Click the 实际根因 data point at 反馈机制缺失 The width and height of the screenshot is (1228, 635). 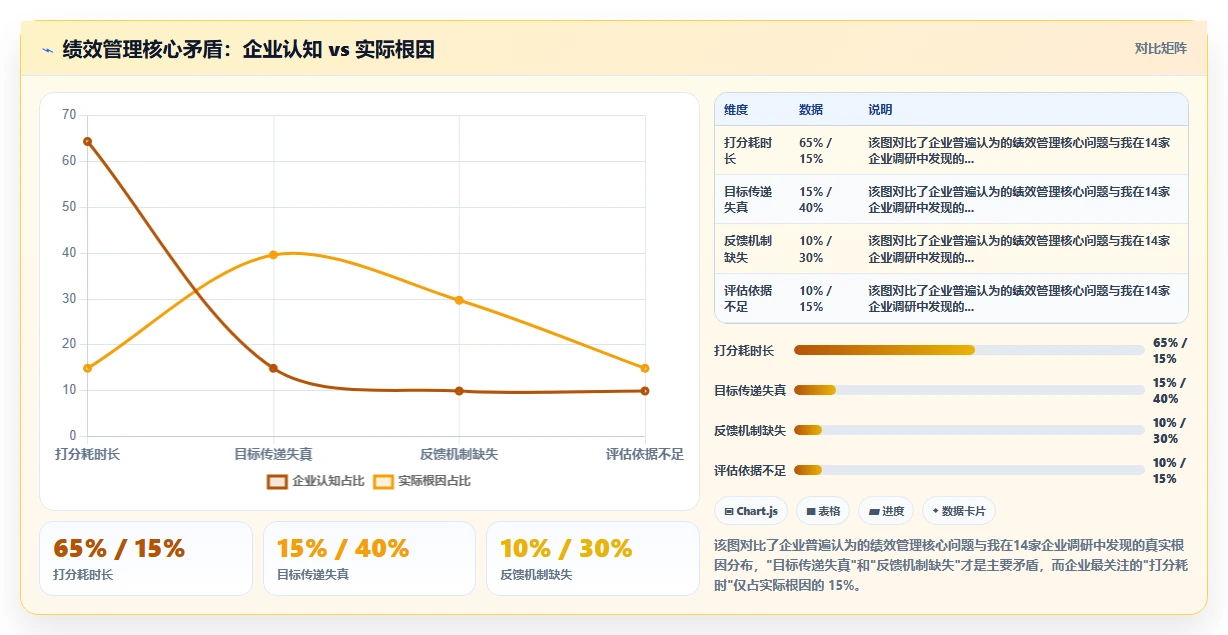tap(459, 300)
